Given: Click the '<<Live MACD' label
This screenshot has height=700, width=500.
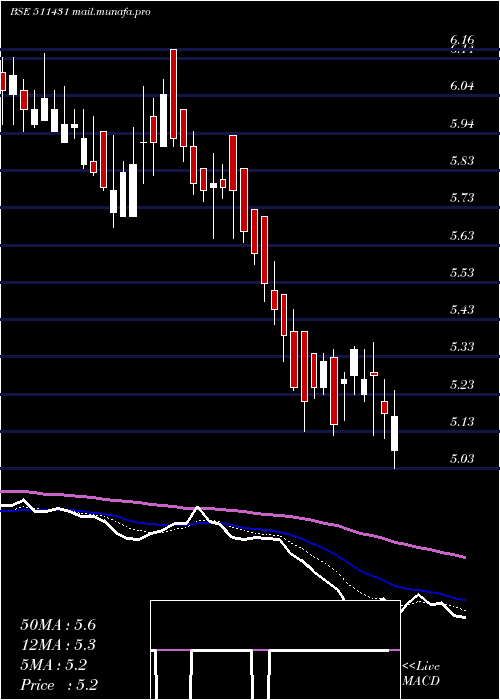Looking at the screenshot, I should pos(421,673).
